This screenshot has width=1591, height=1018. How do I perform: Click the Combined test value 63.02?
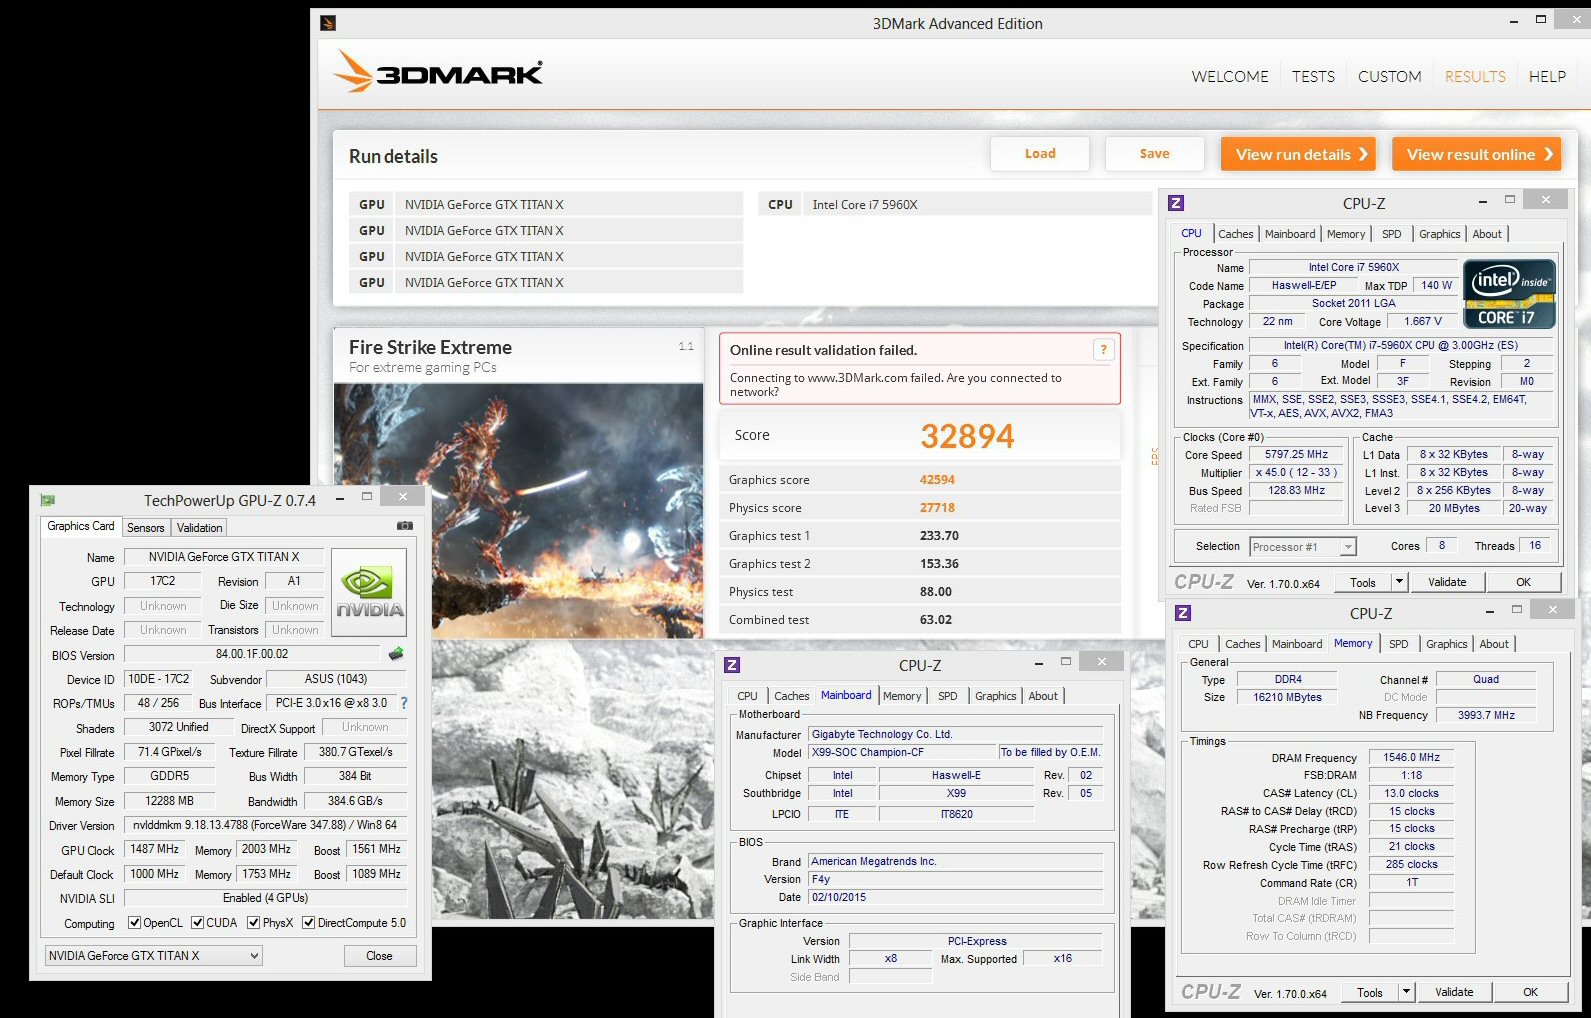[936, 620]
